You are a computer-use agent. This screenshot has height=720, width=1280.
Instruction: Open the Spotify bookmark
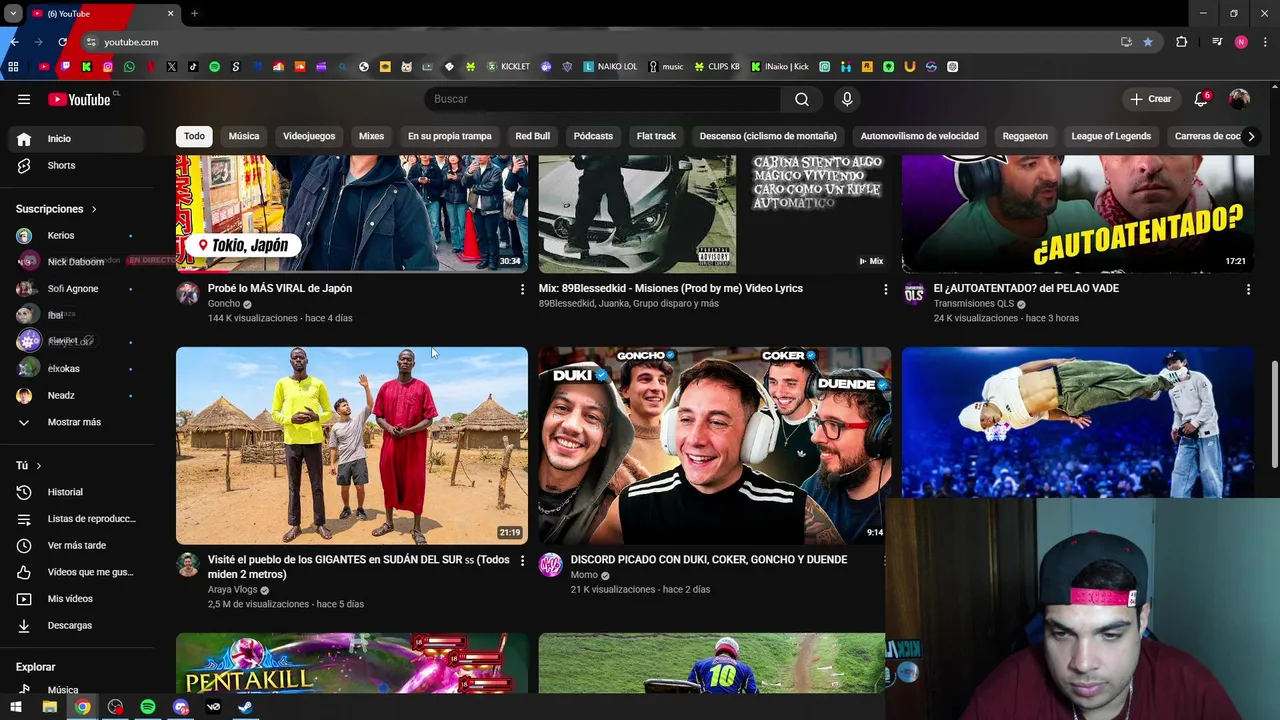pos(214,67)
